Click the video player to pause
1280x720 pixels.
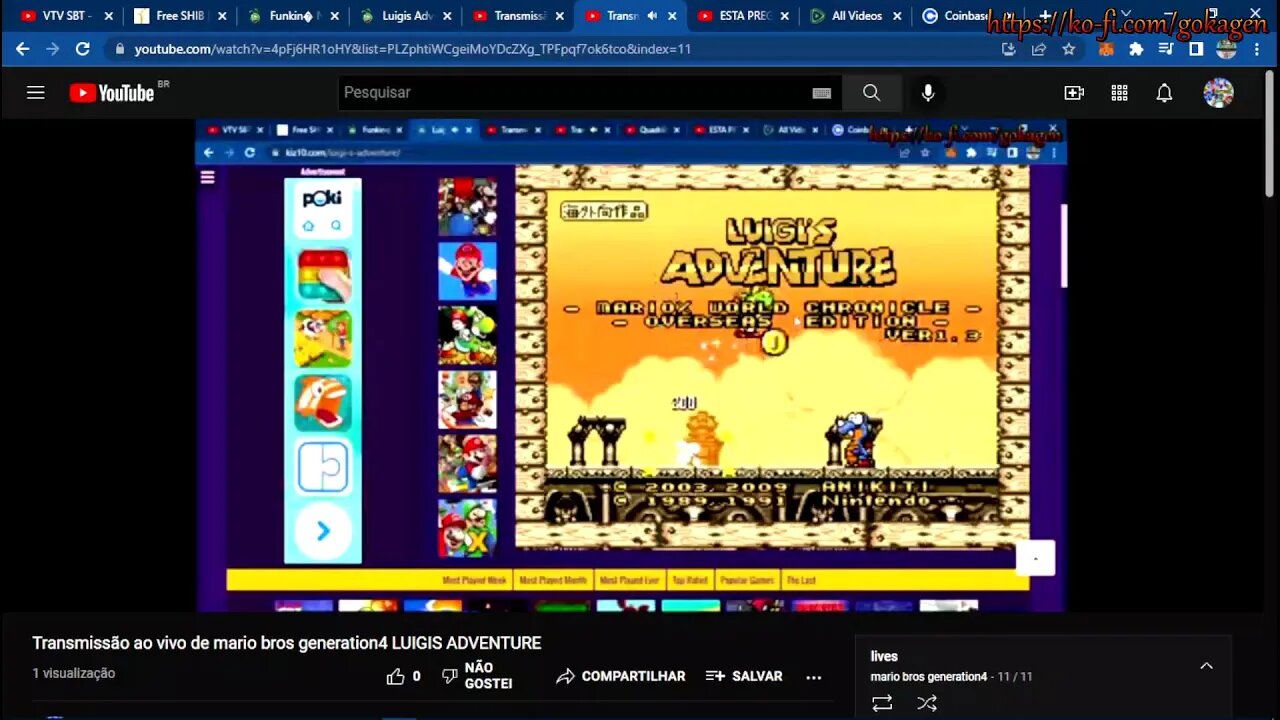tap(630, 365)
